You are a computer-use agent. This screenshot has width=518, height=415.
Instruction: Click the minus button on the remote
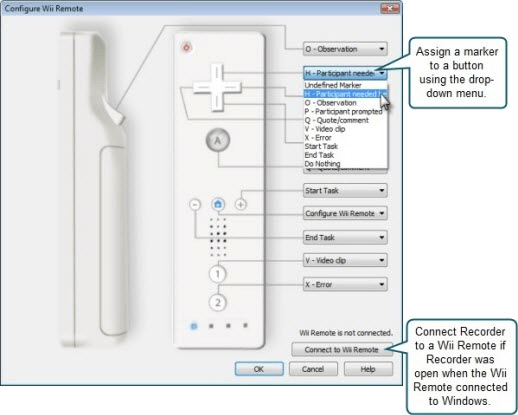[195, 204]
